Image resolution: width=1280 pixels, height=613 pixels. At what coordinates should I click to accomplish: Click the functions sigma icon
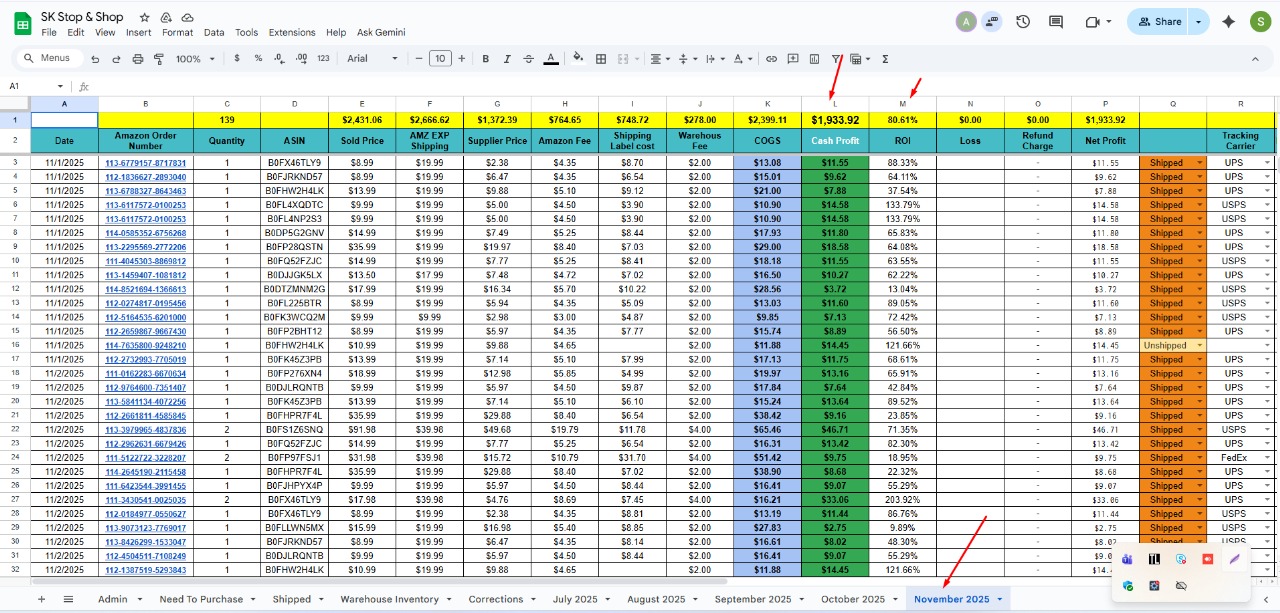pyautogui.click(x=885, y=59)
